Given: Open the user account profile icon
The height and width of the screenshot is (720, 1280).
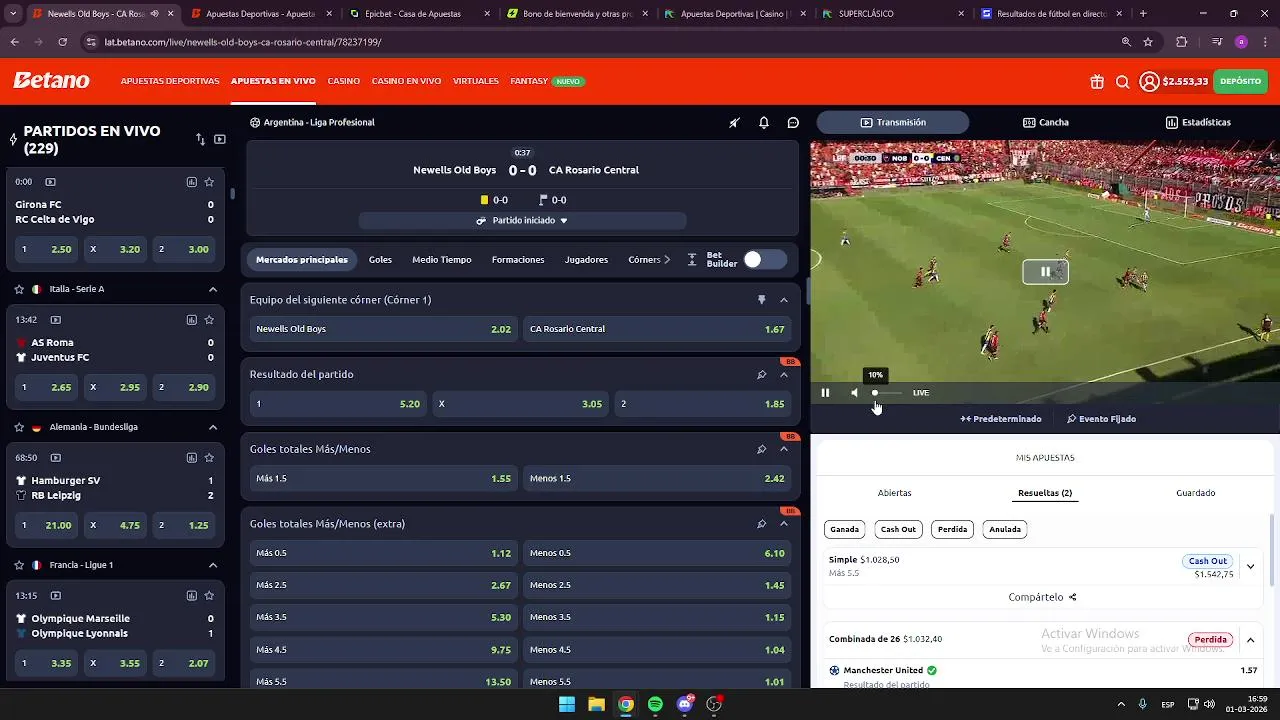Looking at the screenshot, I should point(1149,82).
